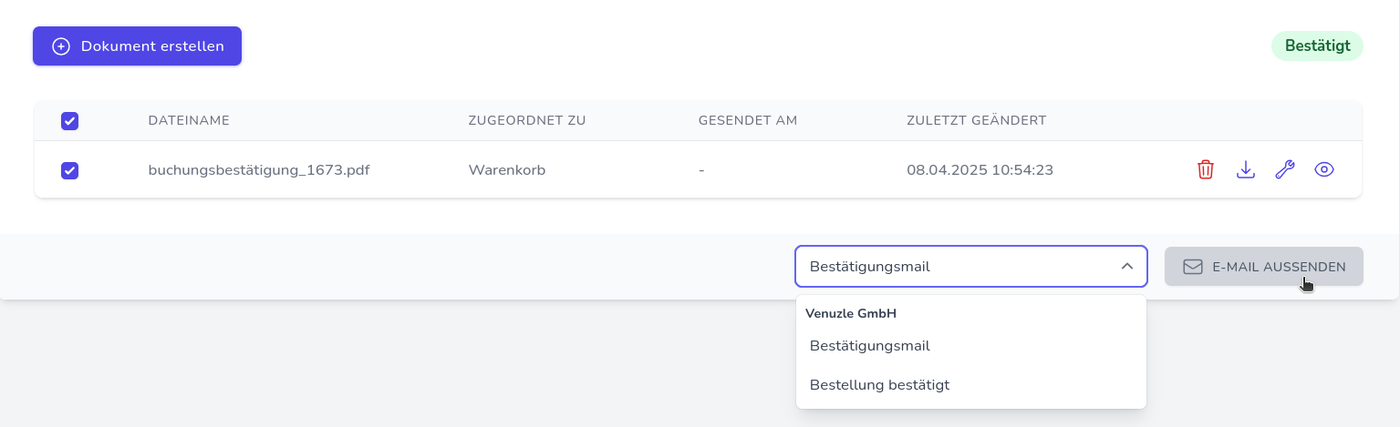
Task: Click the chevron arrow of the template dropdown
Action: click(x=1127, y=267)
